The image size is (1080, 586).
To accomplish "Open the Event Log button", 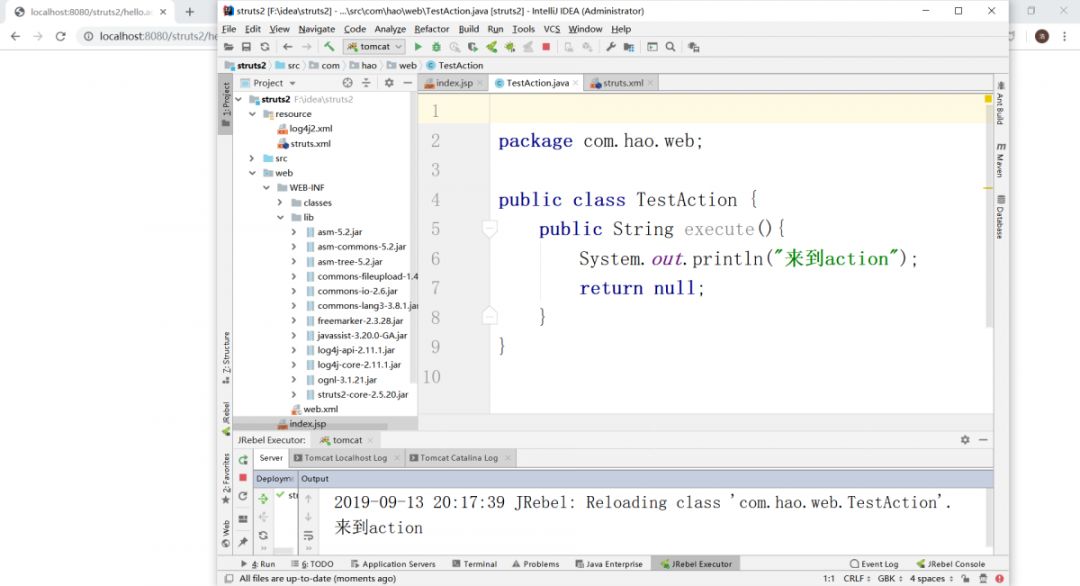I will 874,564.
